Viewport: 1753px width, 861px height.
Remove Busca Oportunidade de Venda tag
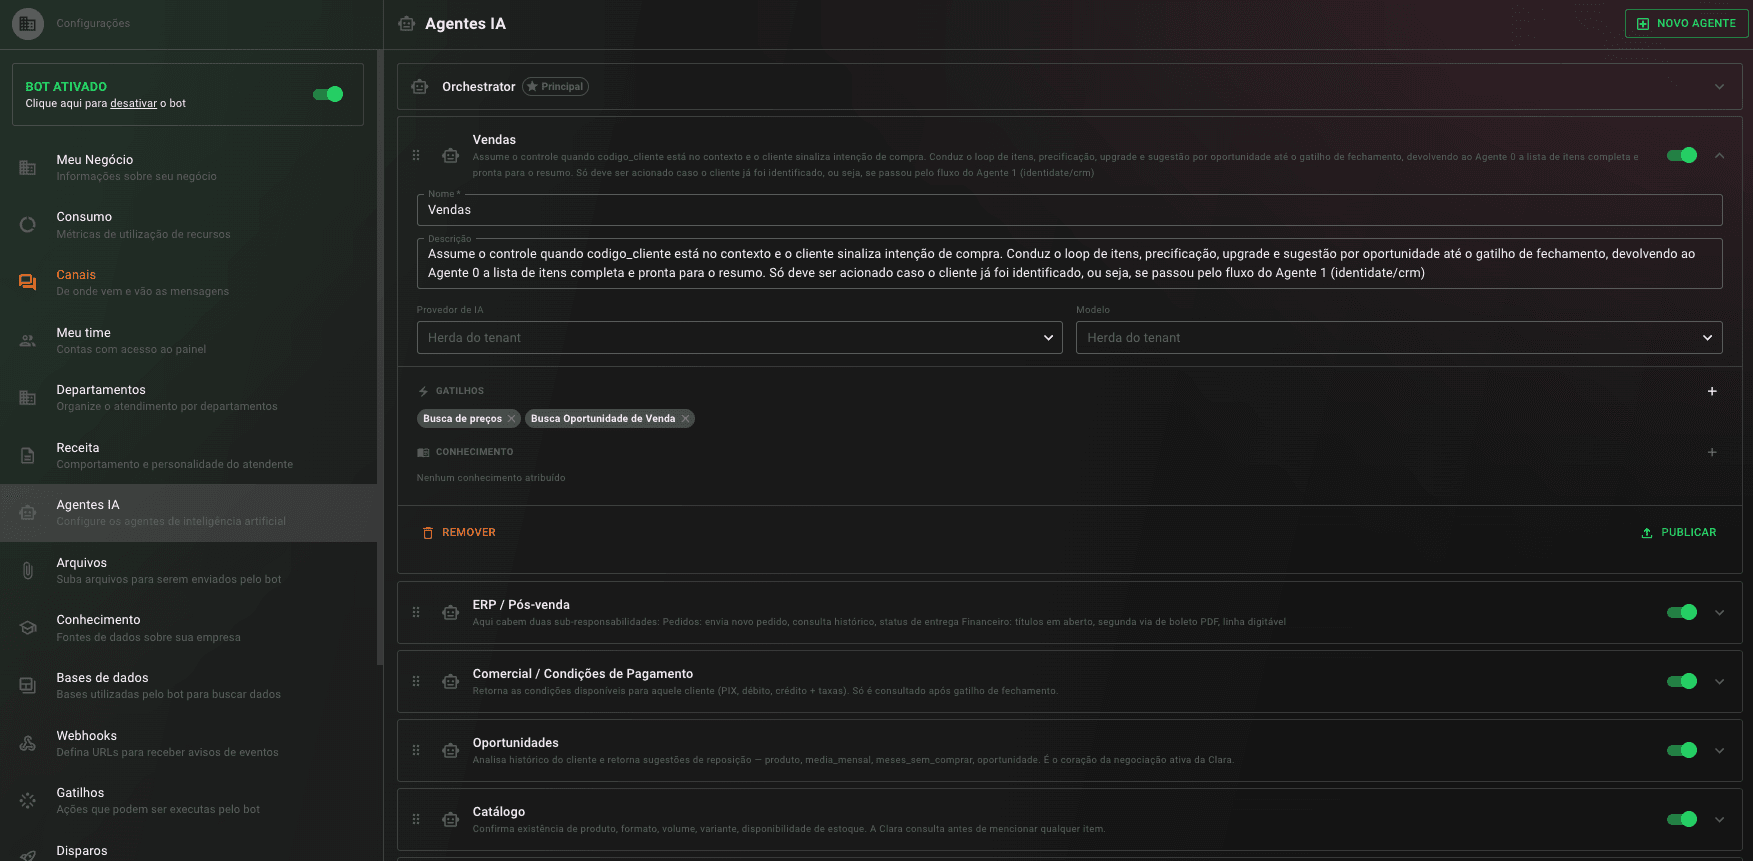tap(685, 419)
